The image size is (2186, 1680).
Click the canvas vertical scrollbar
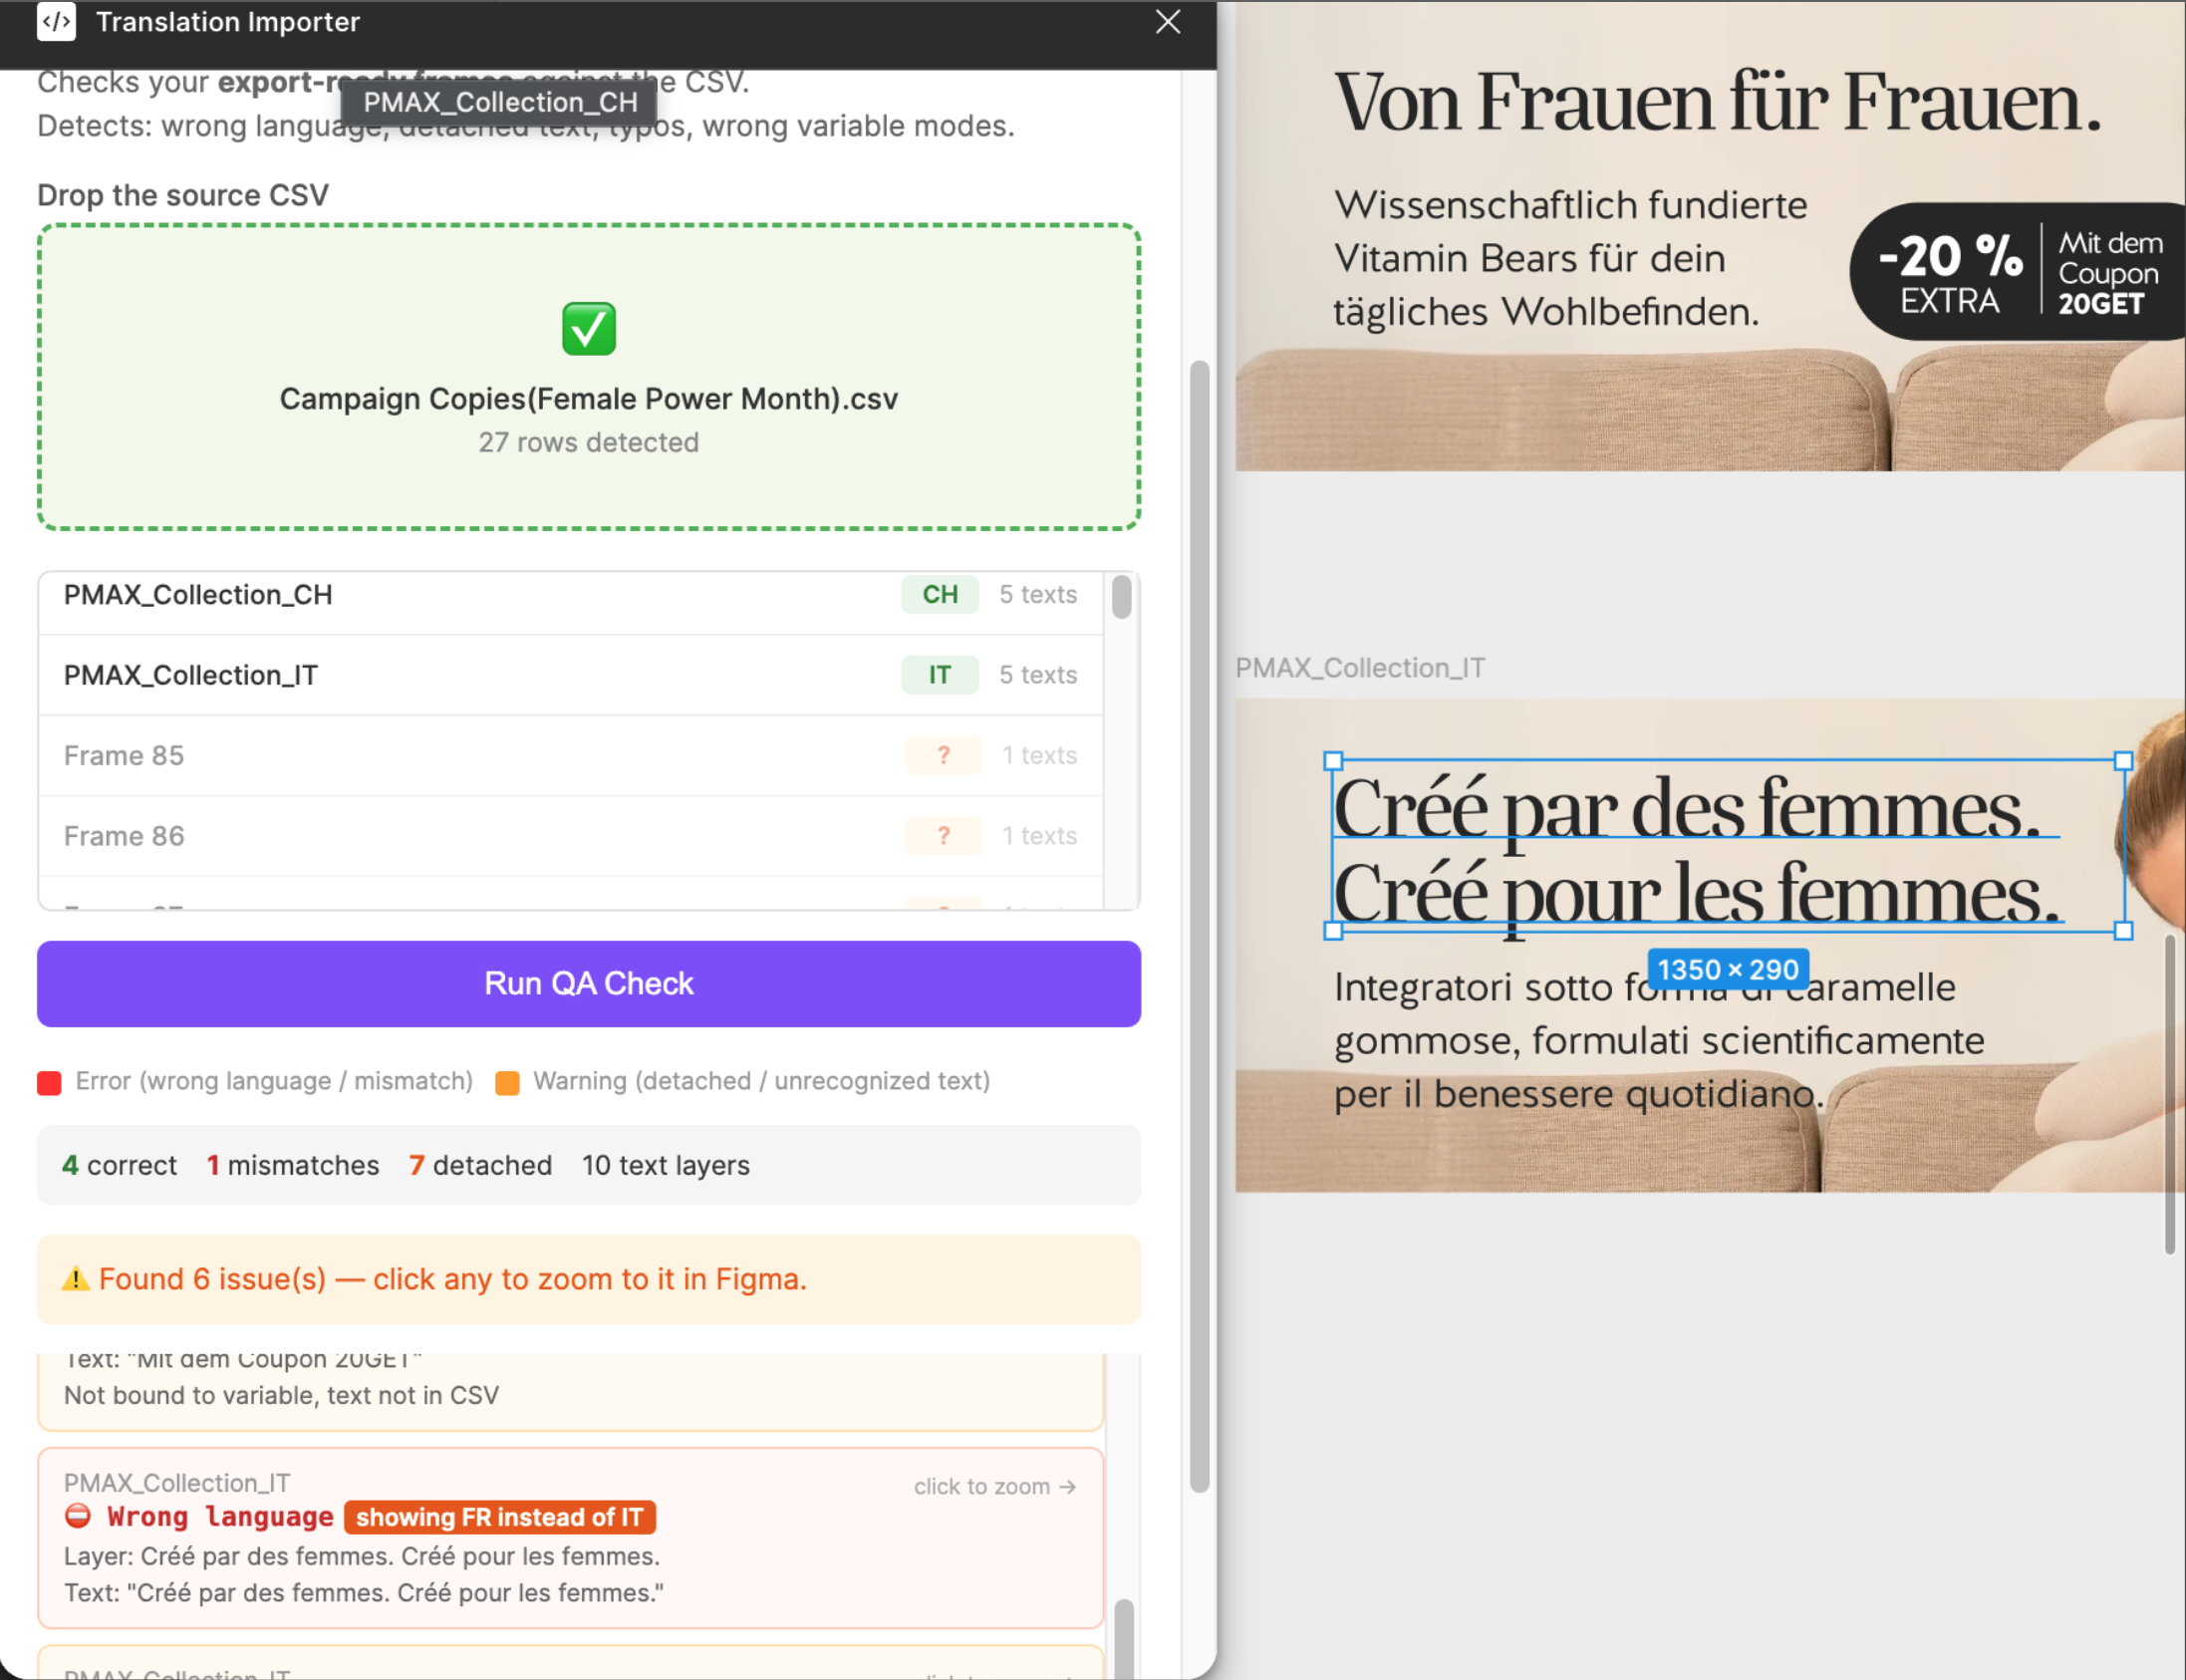point(2169,1094)
